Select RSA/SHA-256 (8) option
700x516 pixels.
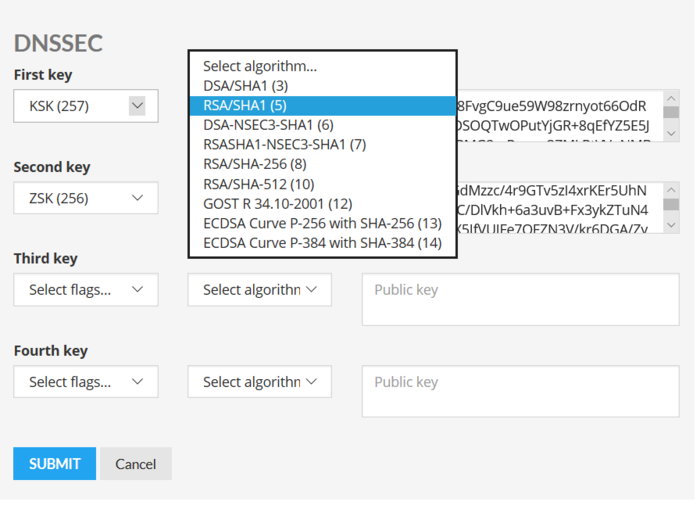click(x=322, y=164)
